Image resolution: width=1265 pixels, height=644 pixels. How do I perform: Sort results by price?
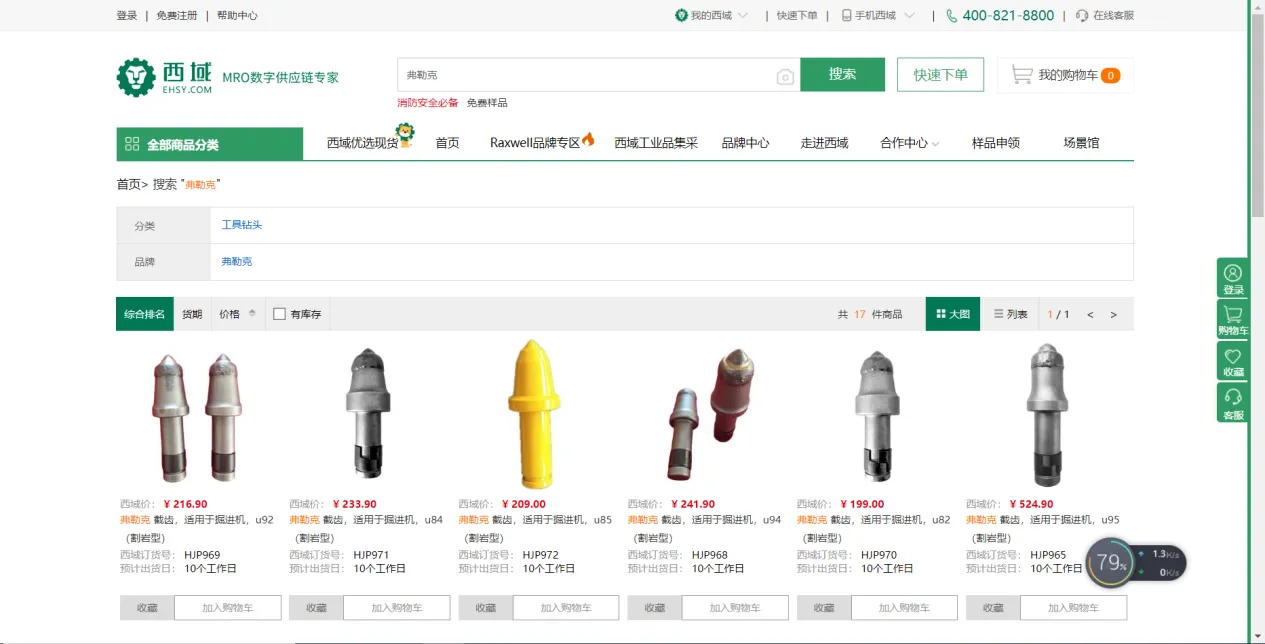click(x=237, y=314)
